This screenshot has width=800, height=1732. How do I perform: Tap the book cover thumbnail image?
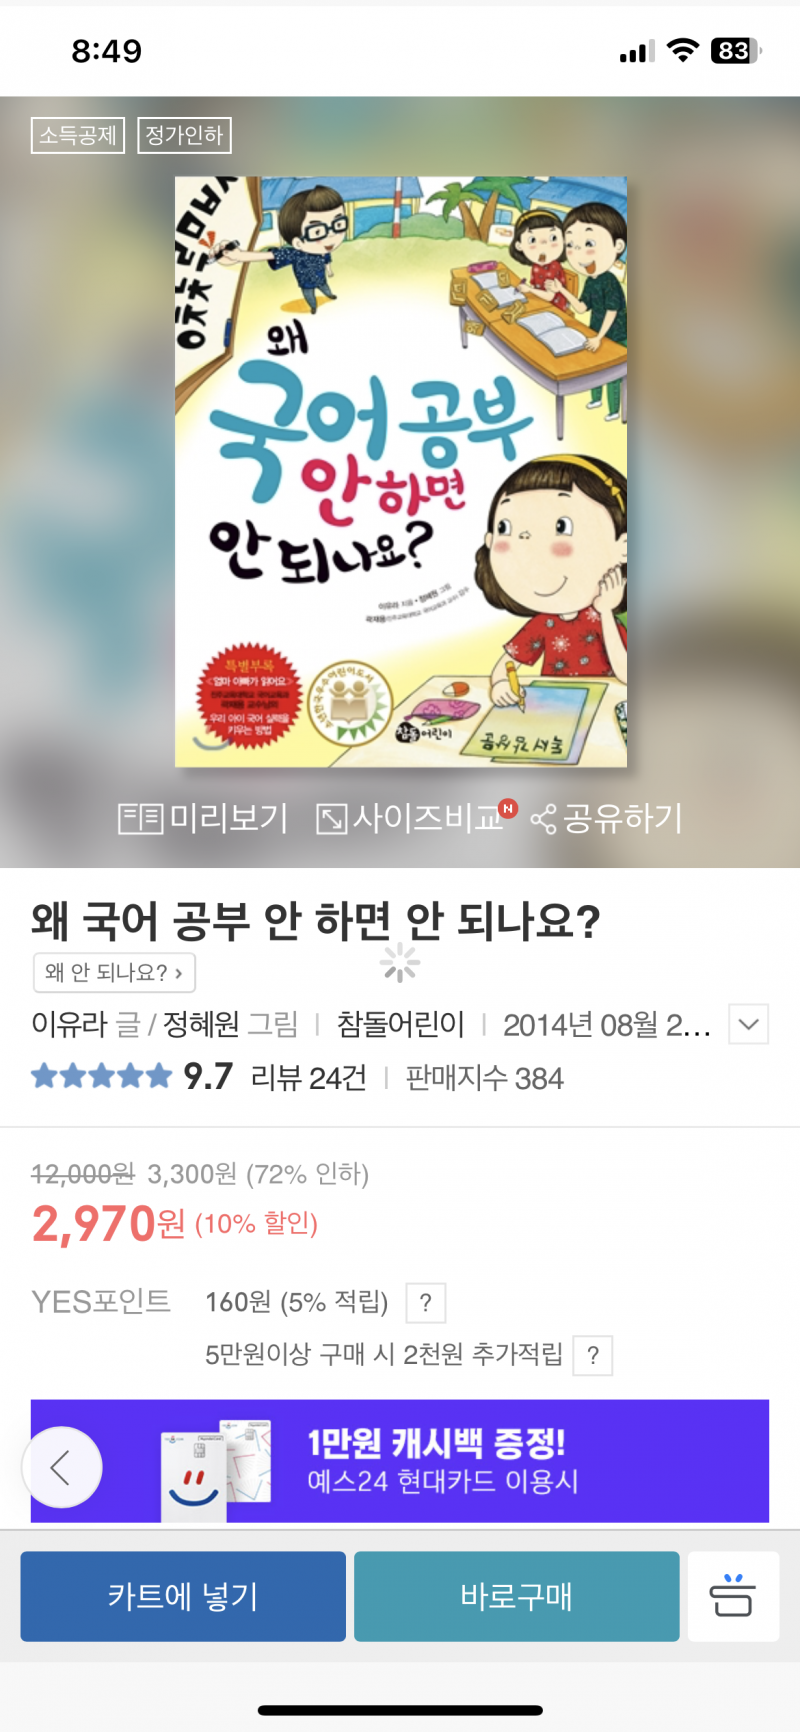401,472
